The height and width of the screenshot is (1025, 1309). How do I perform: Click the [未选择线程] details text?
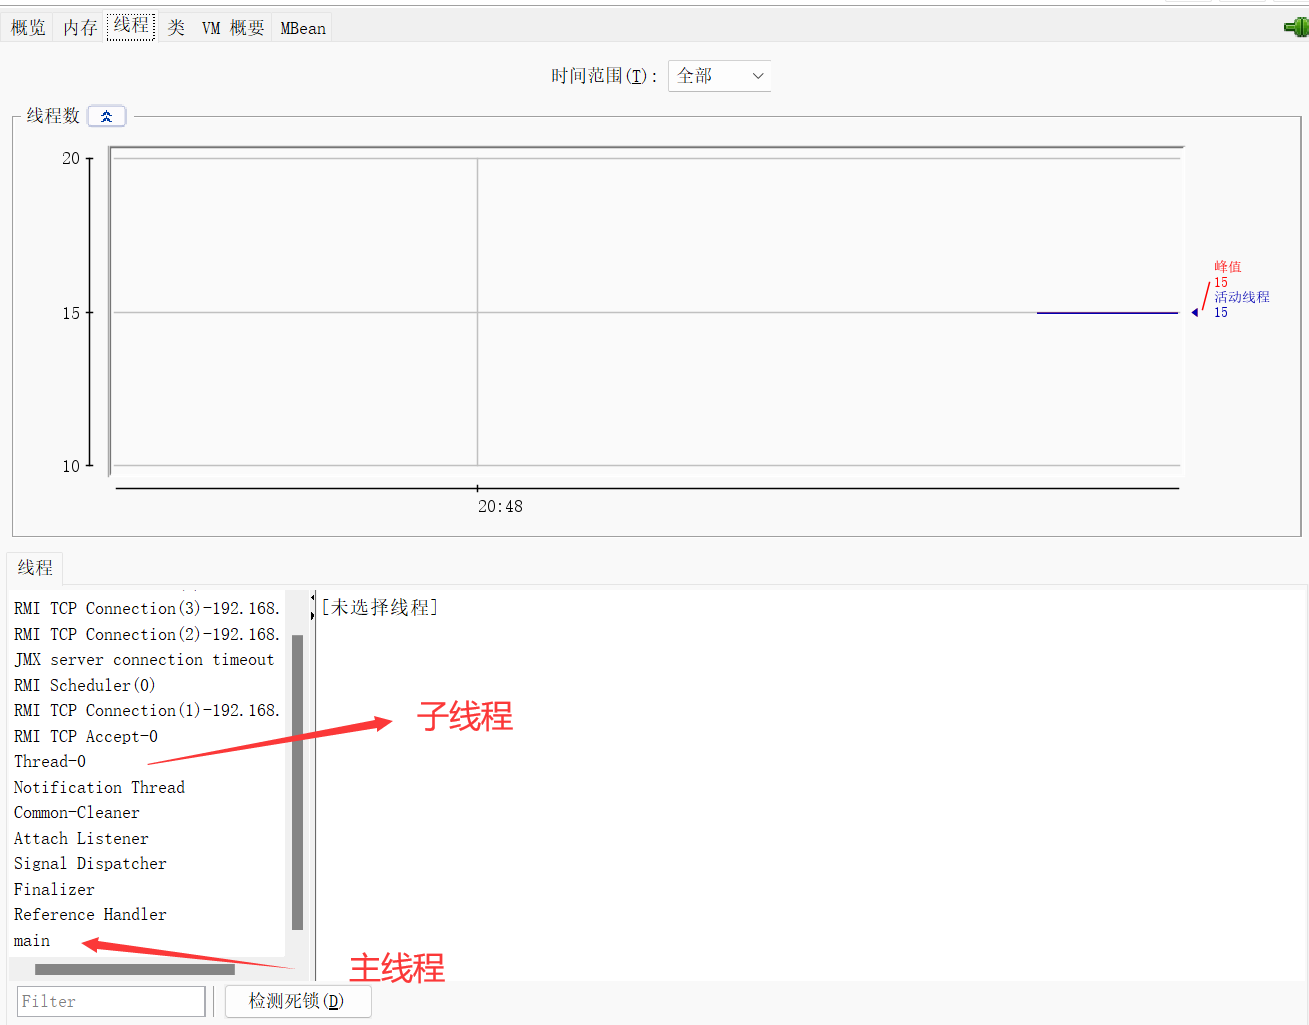click(x=380, y=607)
